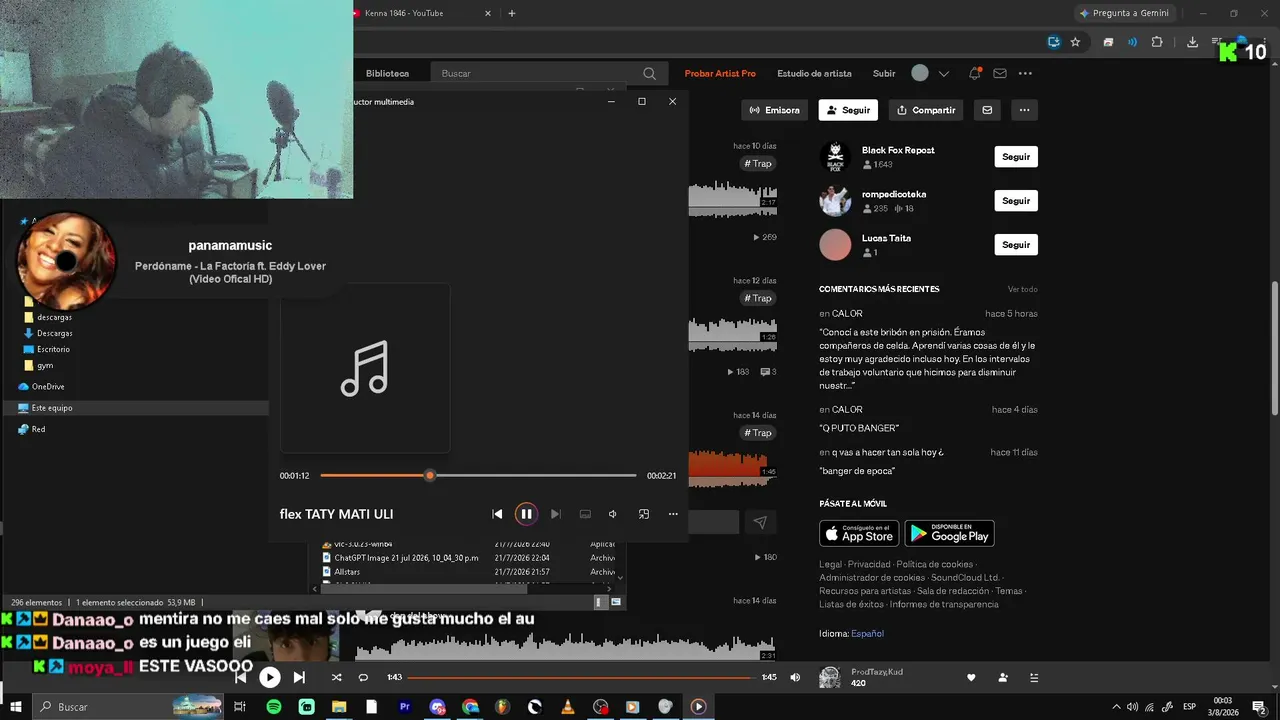The width and height of the screenshot is (1280, 720).
Task: Open VLC from the taskbar
Action: pyautogui.click(x=568, y=707)
